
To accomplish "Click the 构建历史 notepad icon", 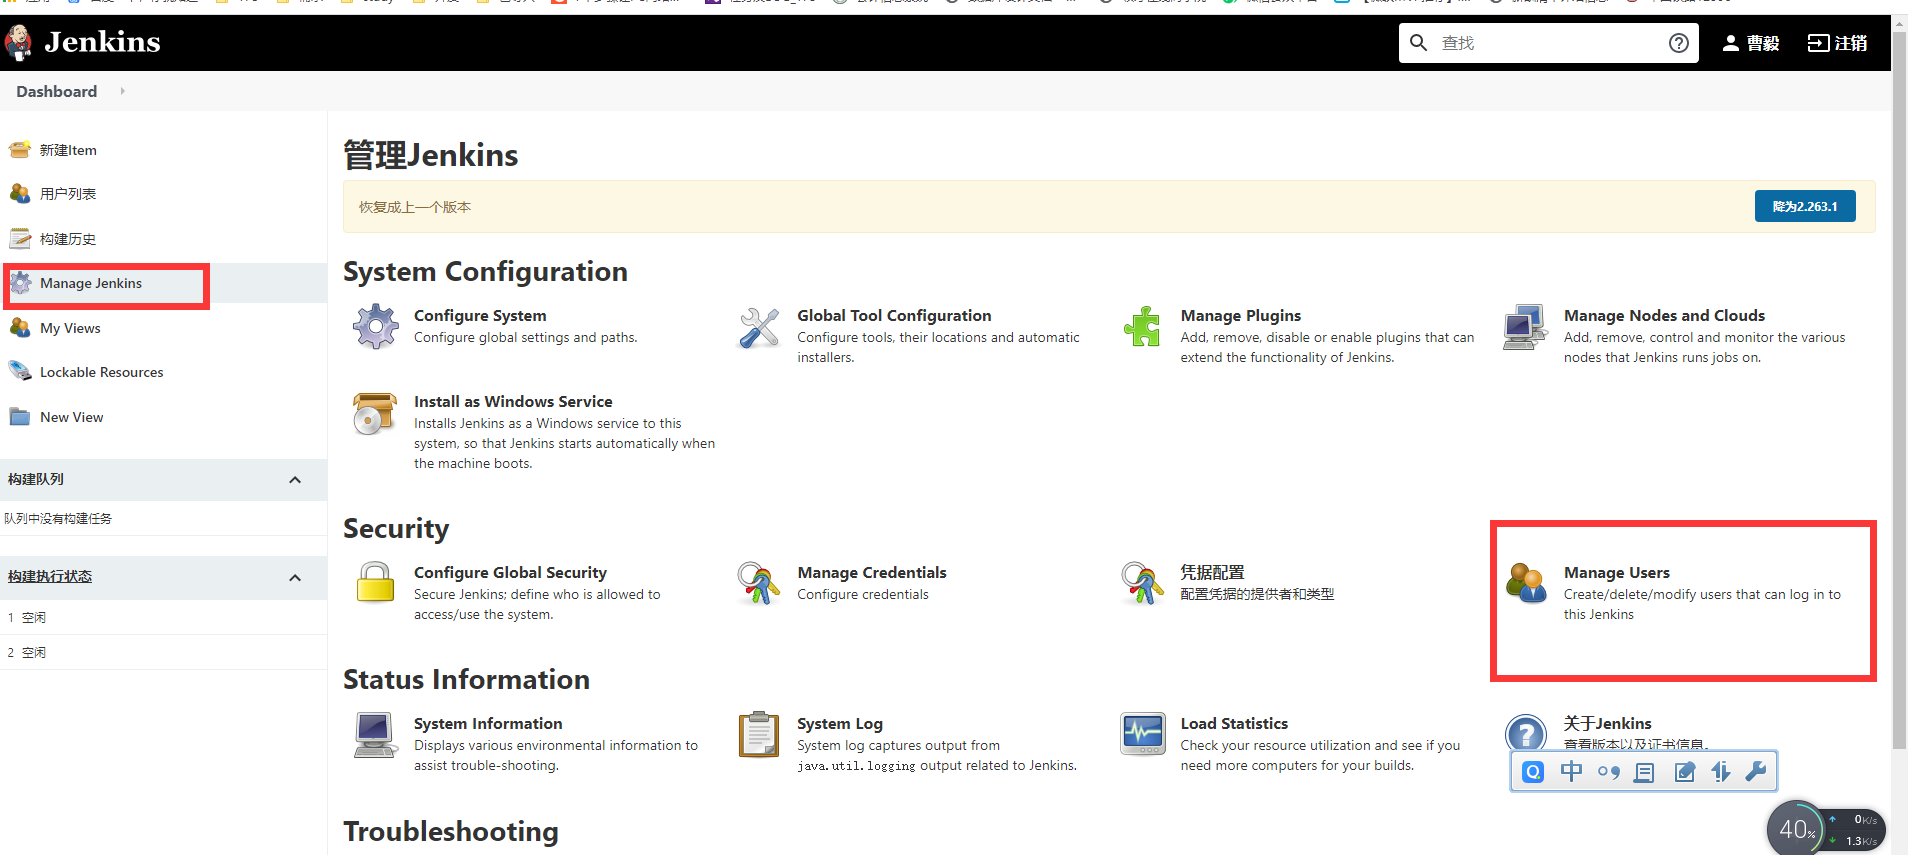I will 20,239.
